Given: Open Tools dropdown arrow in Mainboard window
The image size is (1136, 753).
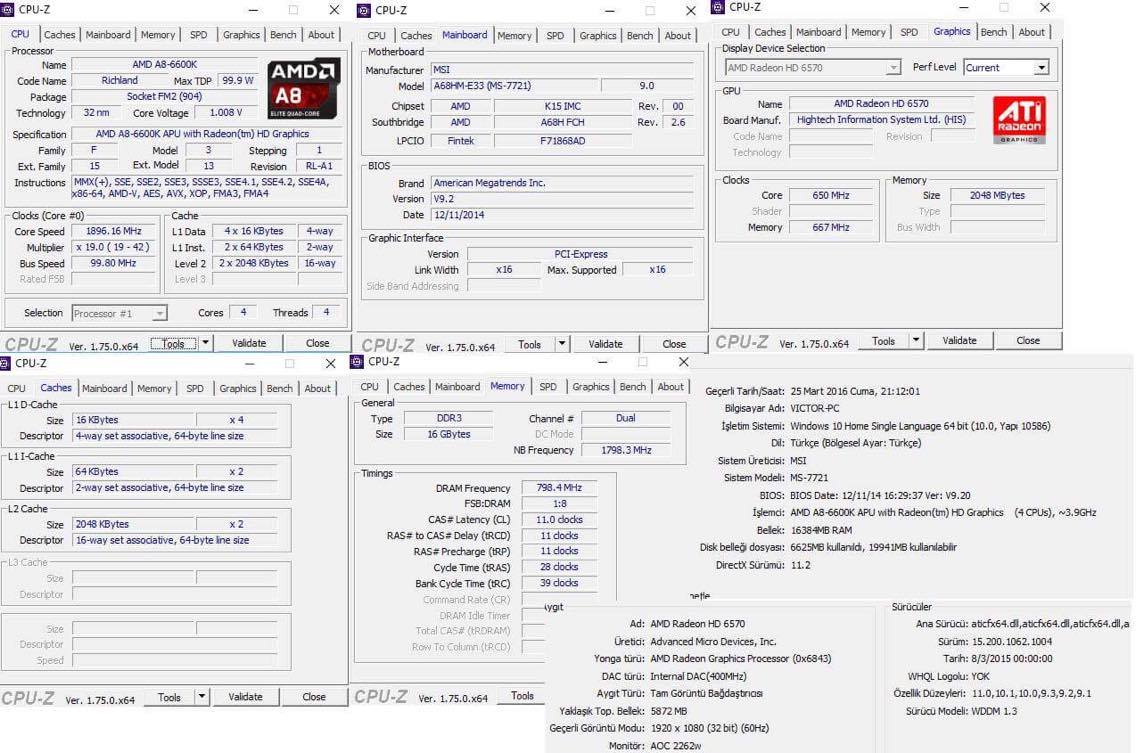Looking at the screenshot, I should [x=561, y=344].
